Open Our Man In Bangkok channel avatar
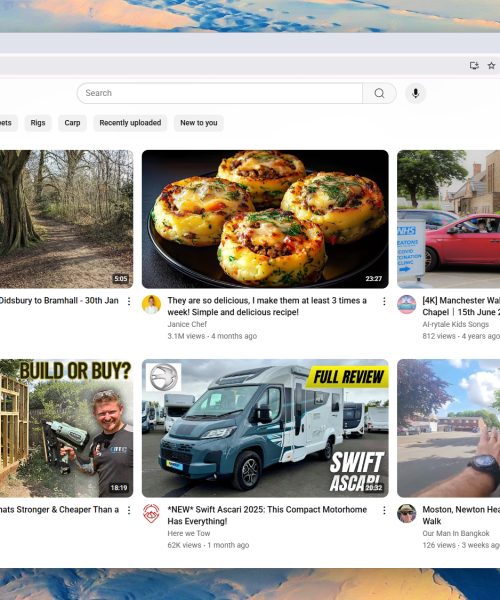 click(x=407, y=514)
